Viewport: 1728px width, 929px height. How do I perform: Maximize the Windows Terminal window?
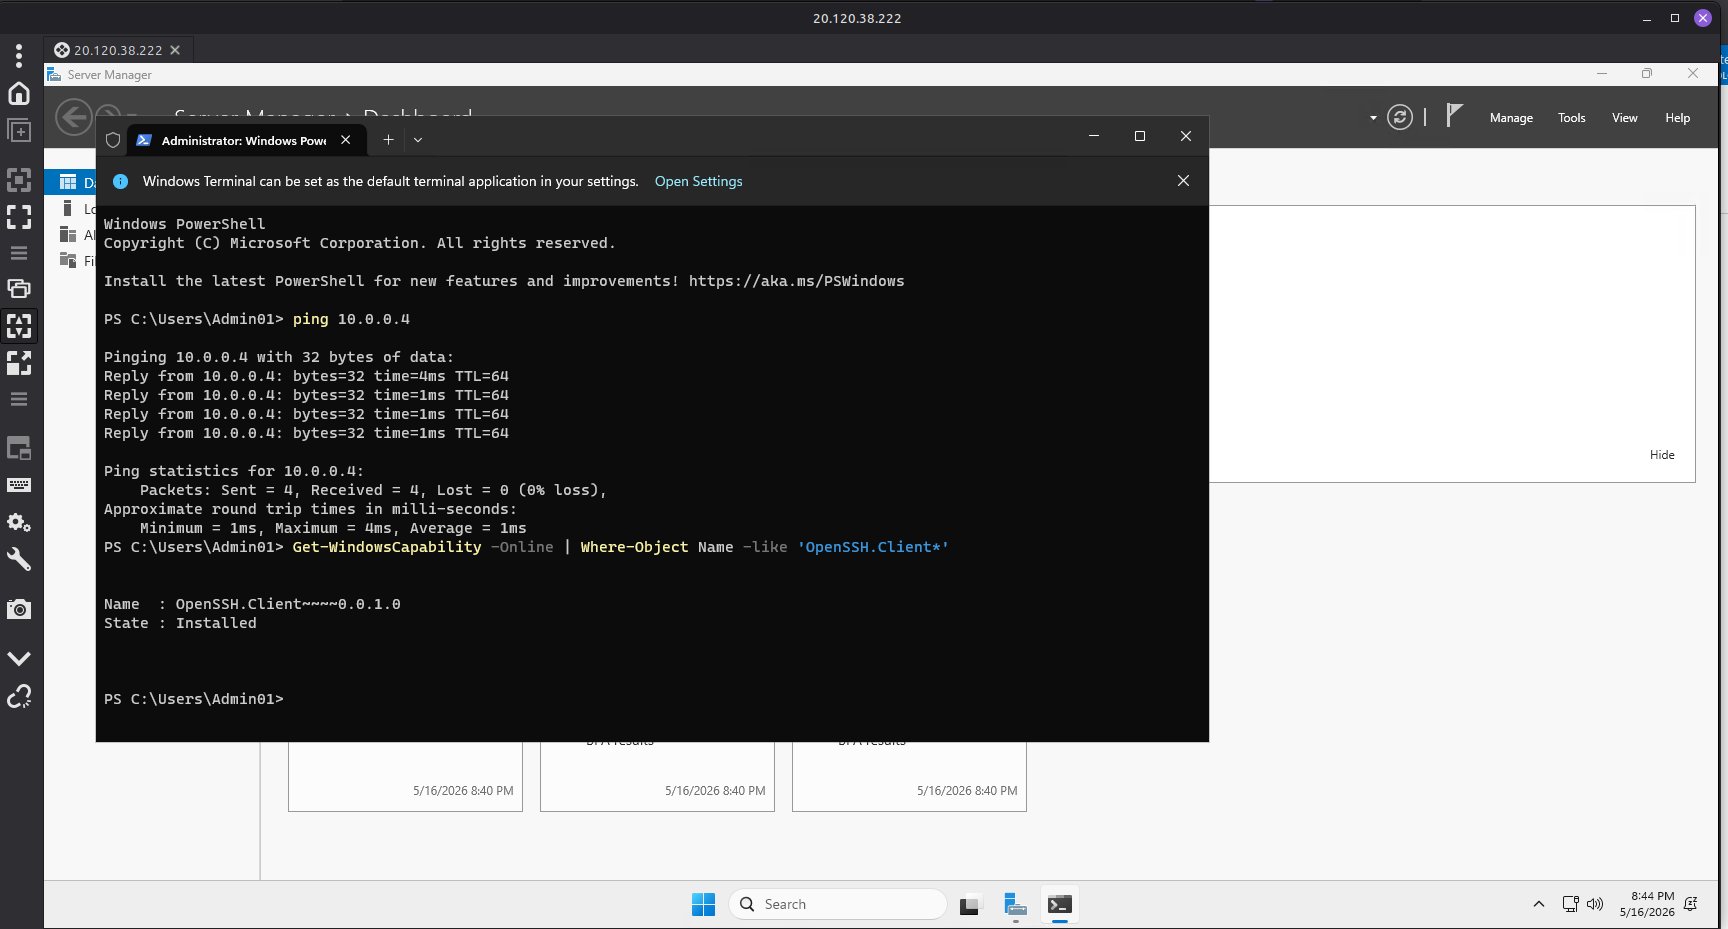(1139, 136)
